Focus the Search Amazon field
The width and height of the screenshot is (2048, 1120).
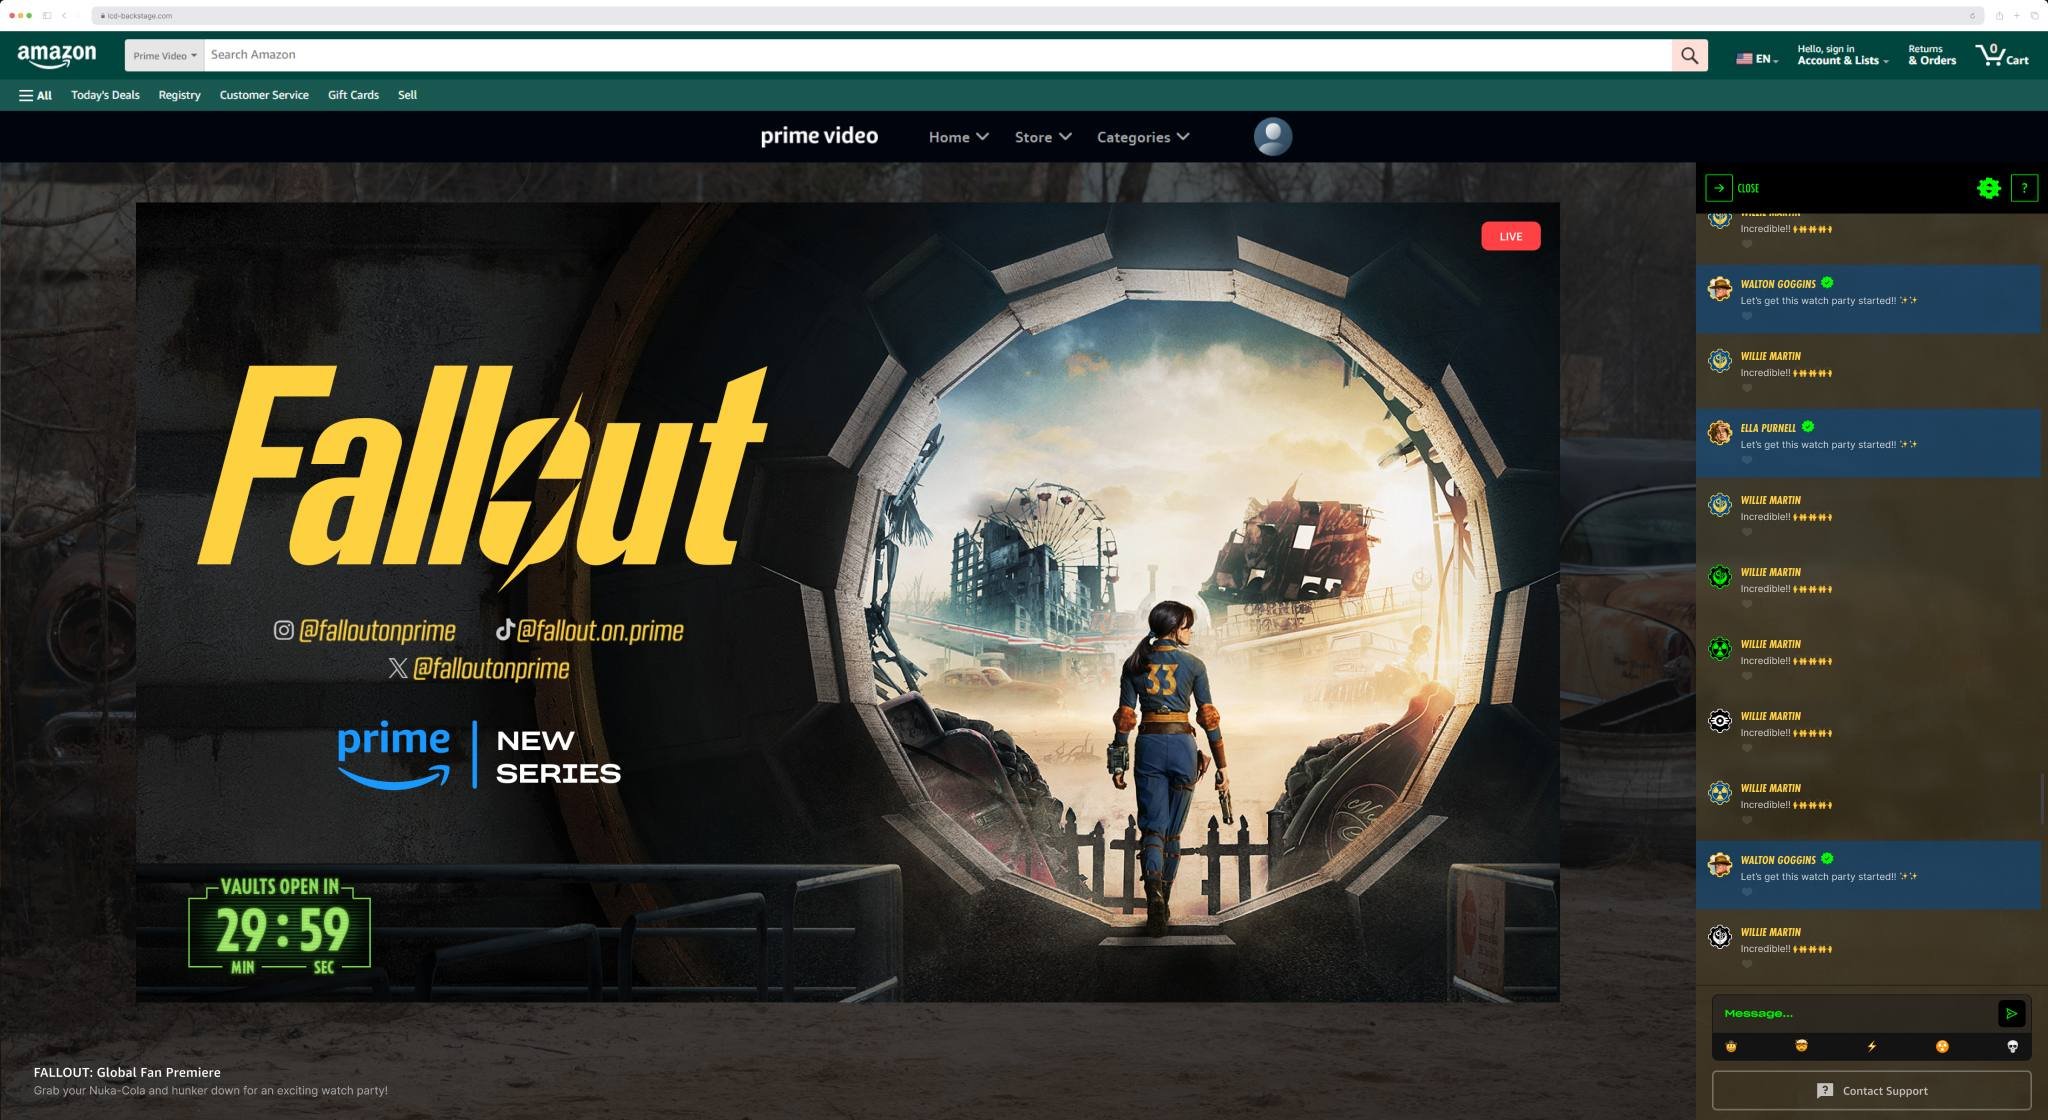point(938,55)
